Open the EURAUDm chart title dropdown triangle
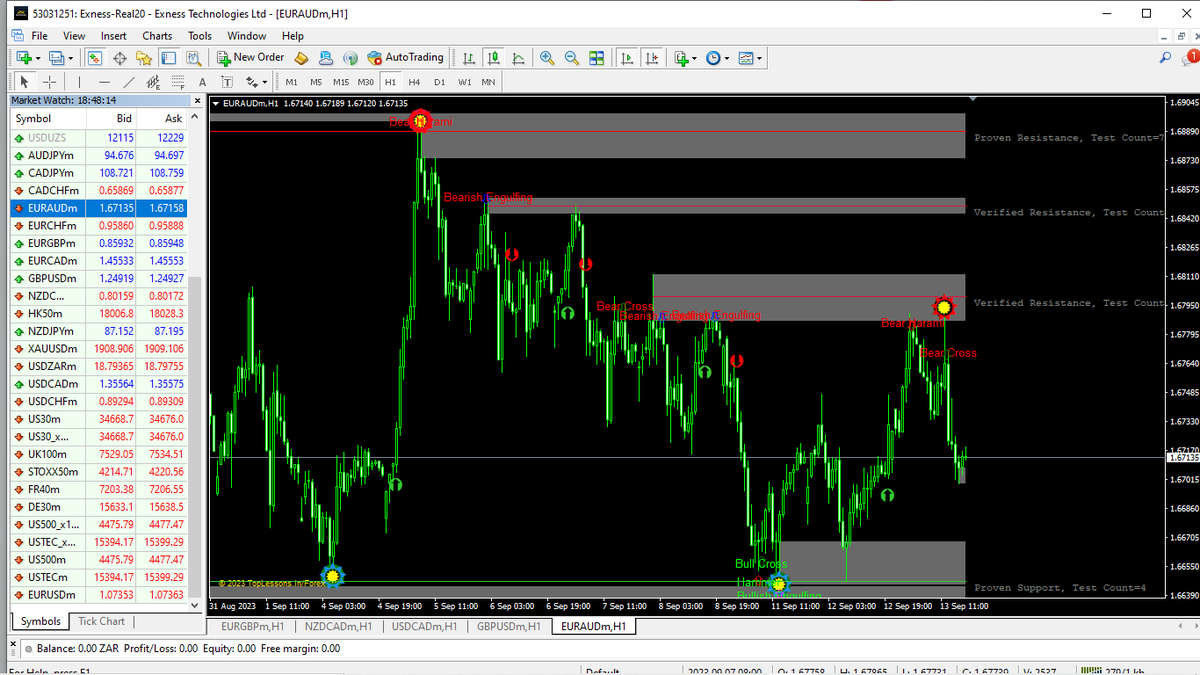1200x675 pixels. 216,103
